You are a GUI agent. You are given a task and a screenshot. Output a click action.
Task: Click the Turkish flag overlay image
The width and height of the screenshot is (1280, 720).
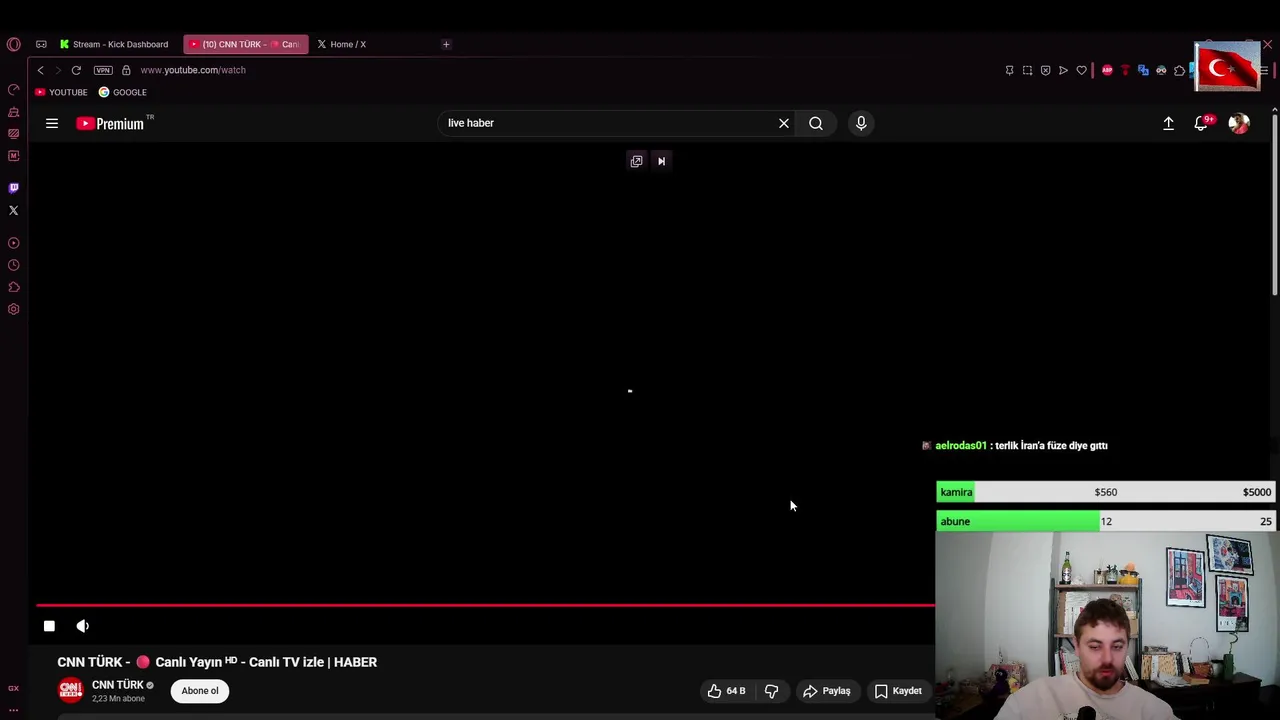point(1227,67)
